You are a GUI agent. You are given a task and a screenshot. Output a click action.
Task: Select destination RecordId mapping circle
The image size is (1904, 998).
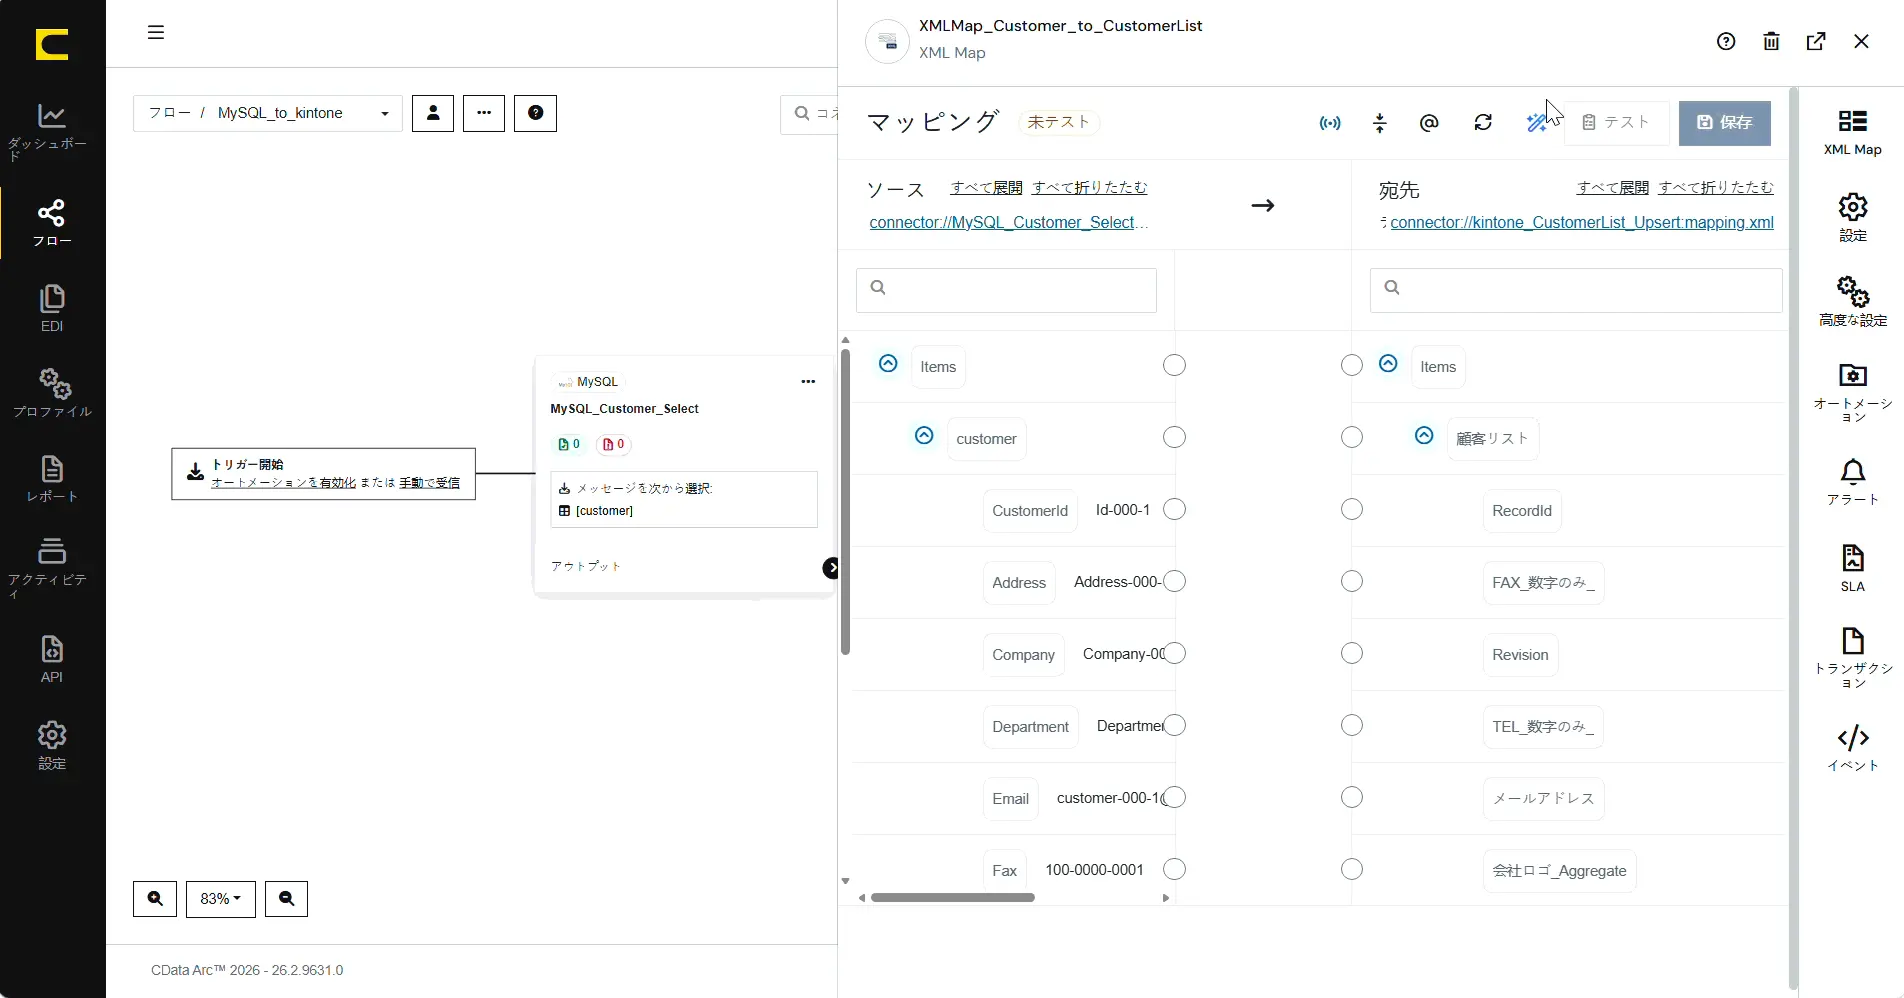1352,509
